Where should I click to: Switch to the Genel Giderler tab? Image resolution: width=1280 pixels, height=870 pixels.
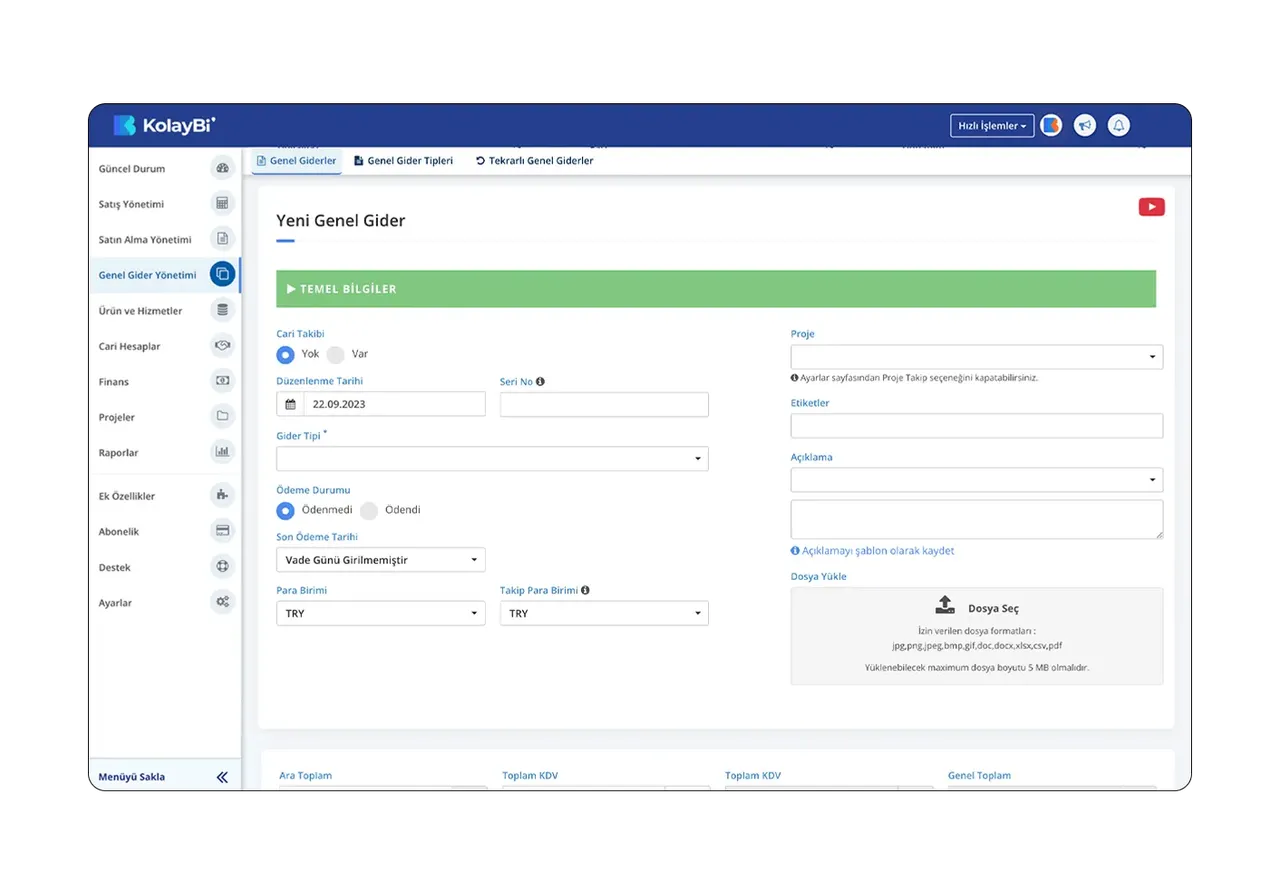pyautogui.click(x=296, y=160)
